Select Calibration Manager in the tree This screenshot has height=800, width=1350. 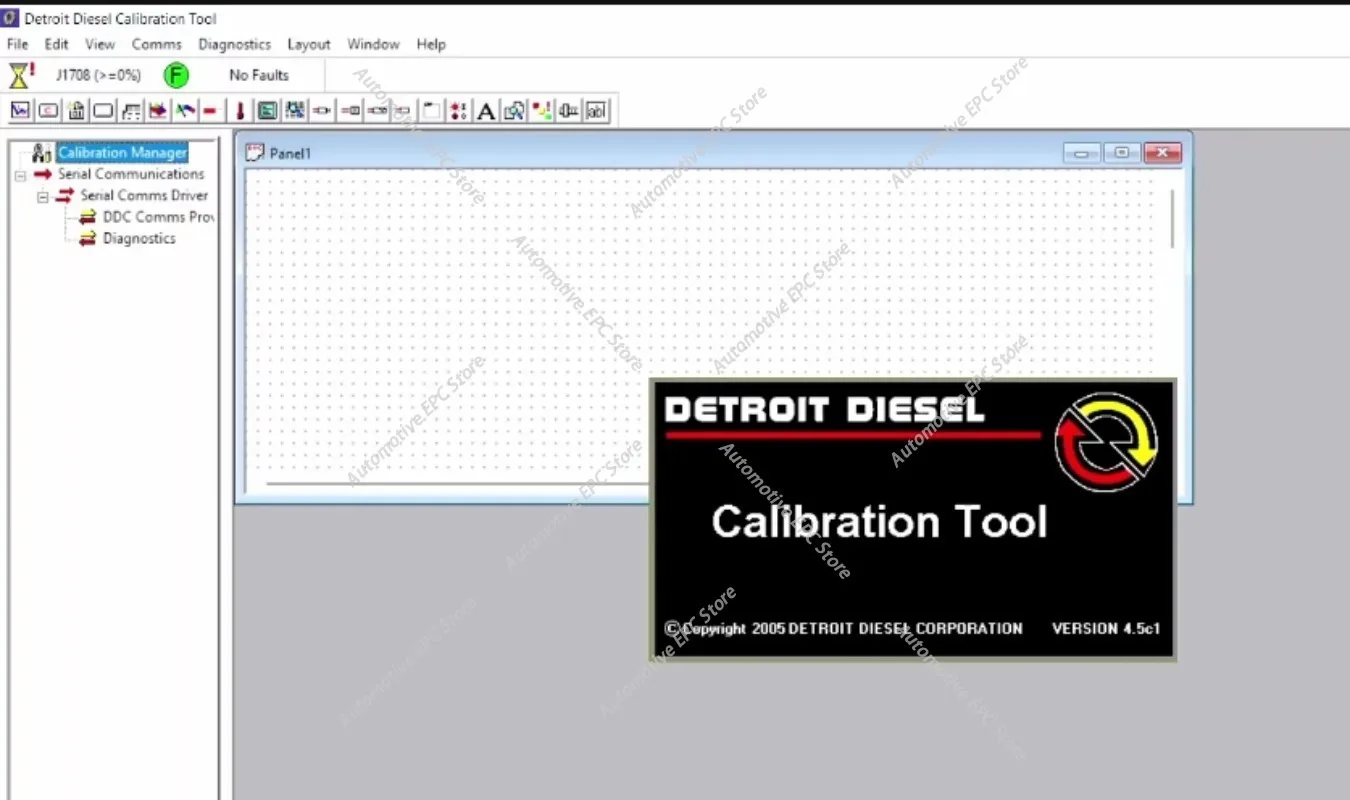pos(123,153)
